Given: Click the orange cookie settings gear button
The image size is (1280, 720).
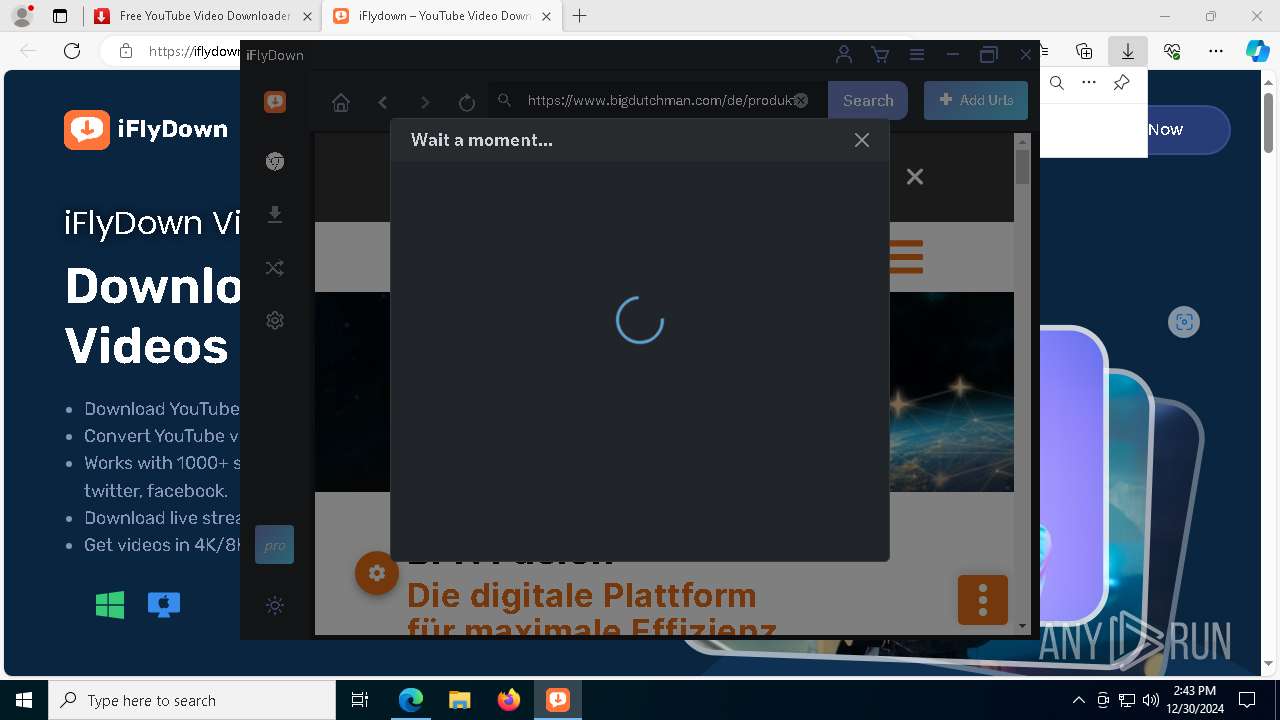Looking at the screenshot, I should (x=377, y=573).
